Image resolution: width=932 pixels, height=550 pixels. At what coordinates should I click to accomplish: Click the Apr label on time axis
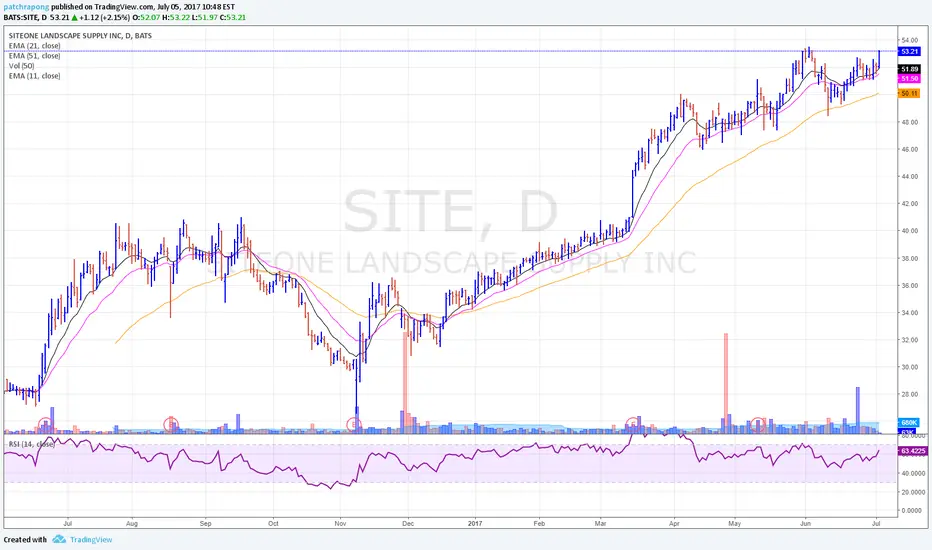pos(674,524)
